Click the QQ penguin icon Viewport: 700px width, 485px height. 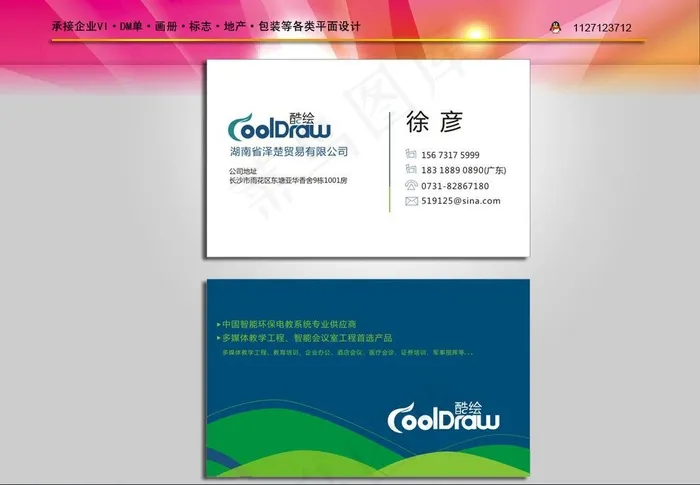[x=555, y=28]
